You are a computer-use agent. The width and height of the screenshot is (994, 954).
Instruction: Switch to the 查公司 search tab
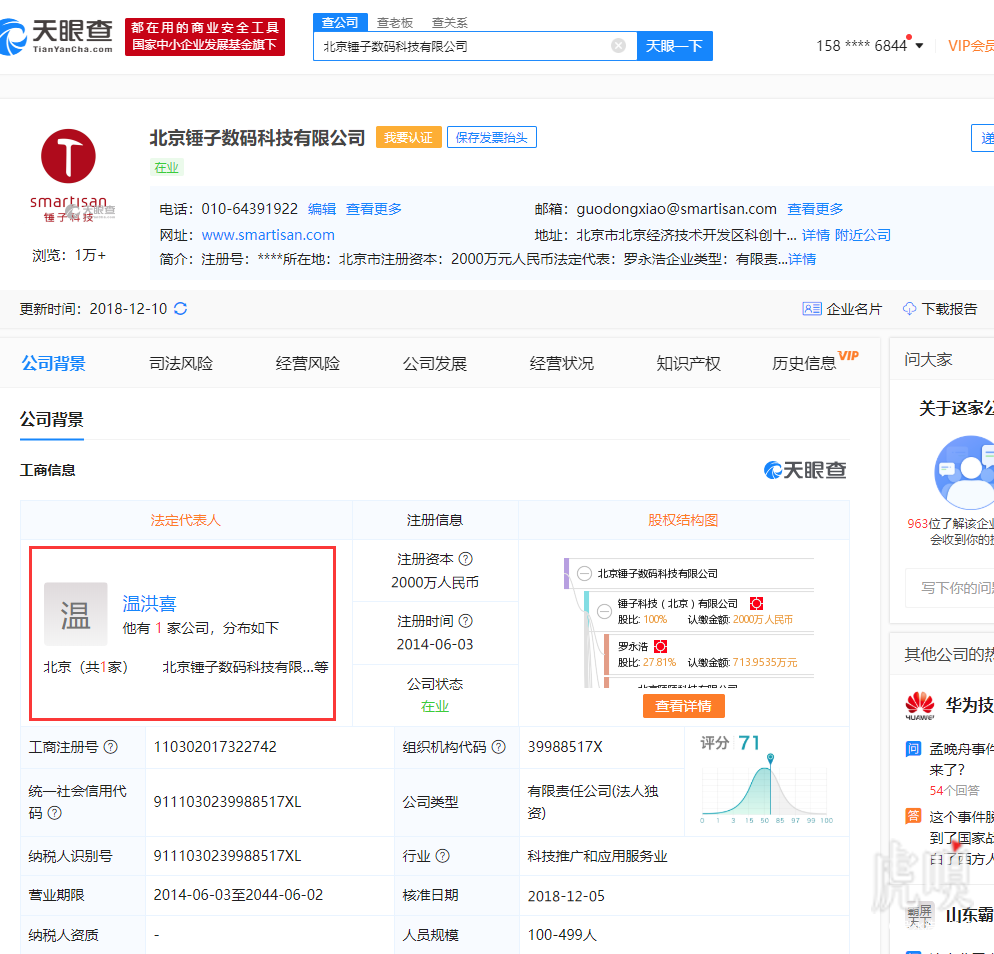pyautogui.click(x=340, y=23)
